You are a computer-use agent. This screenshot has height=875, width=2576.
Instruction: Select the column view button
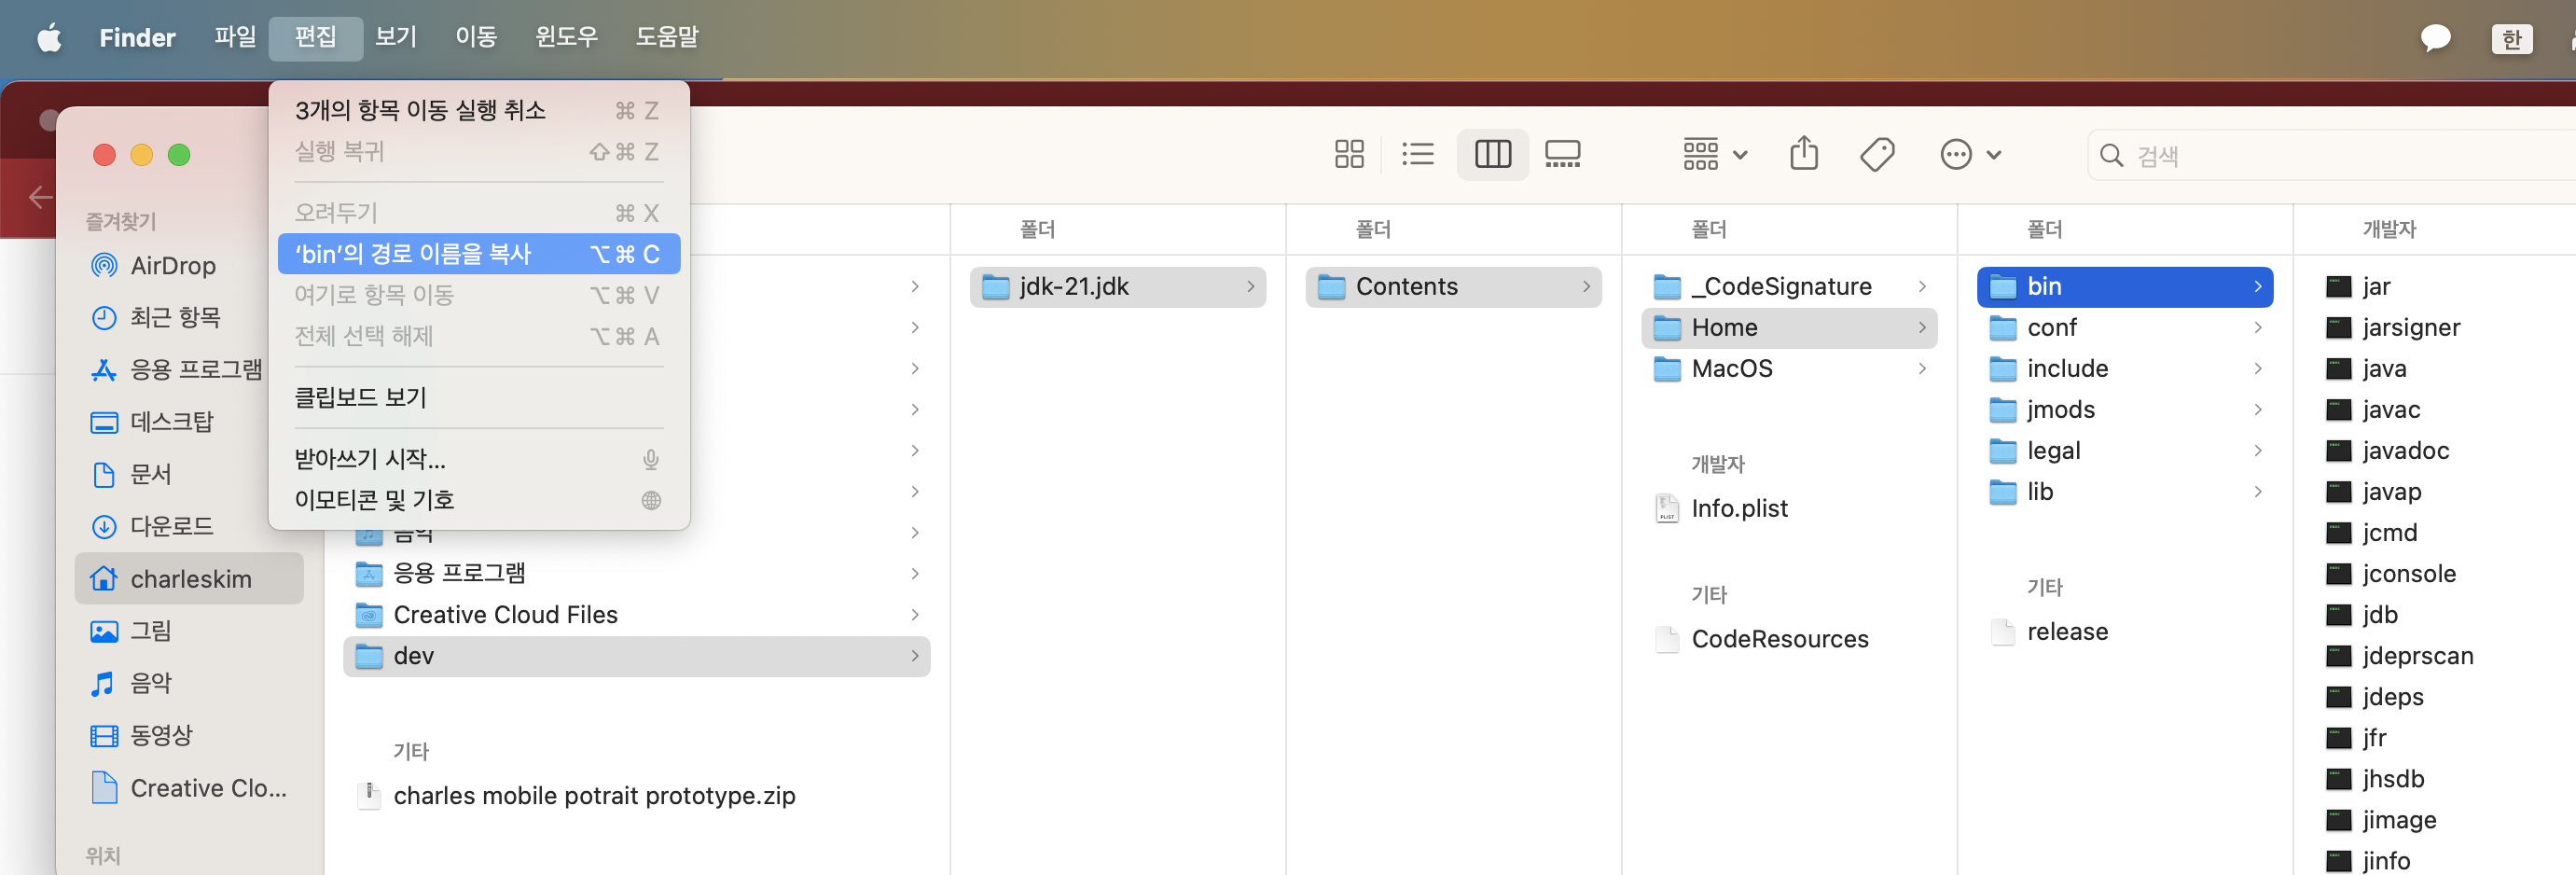(1492, 154)
